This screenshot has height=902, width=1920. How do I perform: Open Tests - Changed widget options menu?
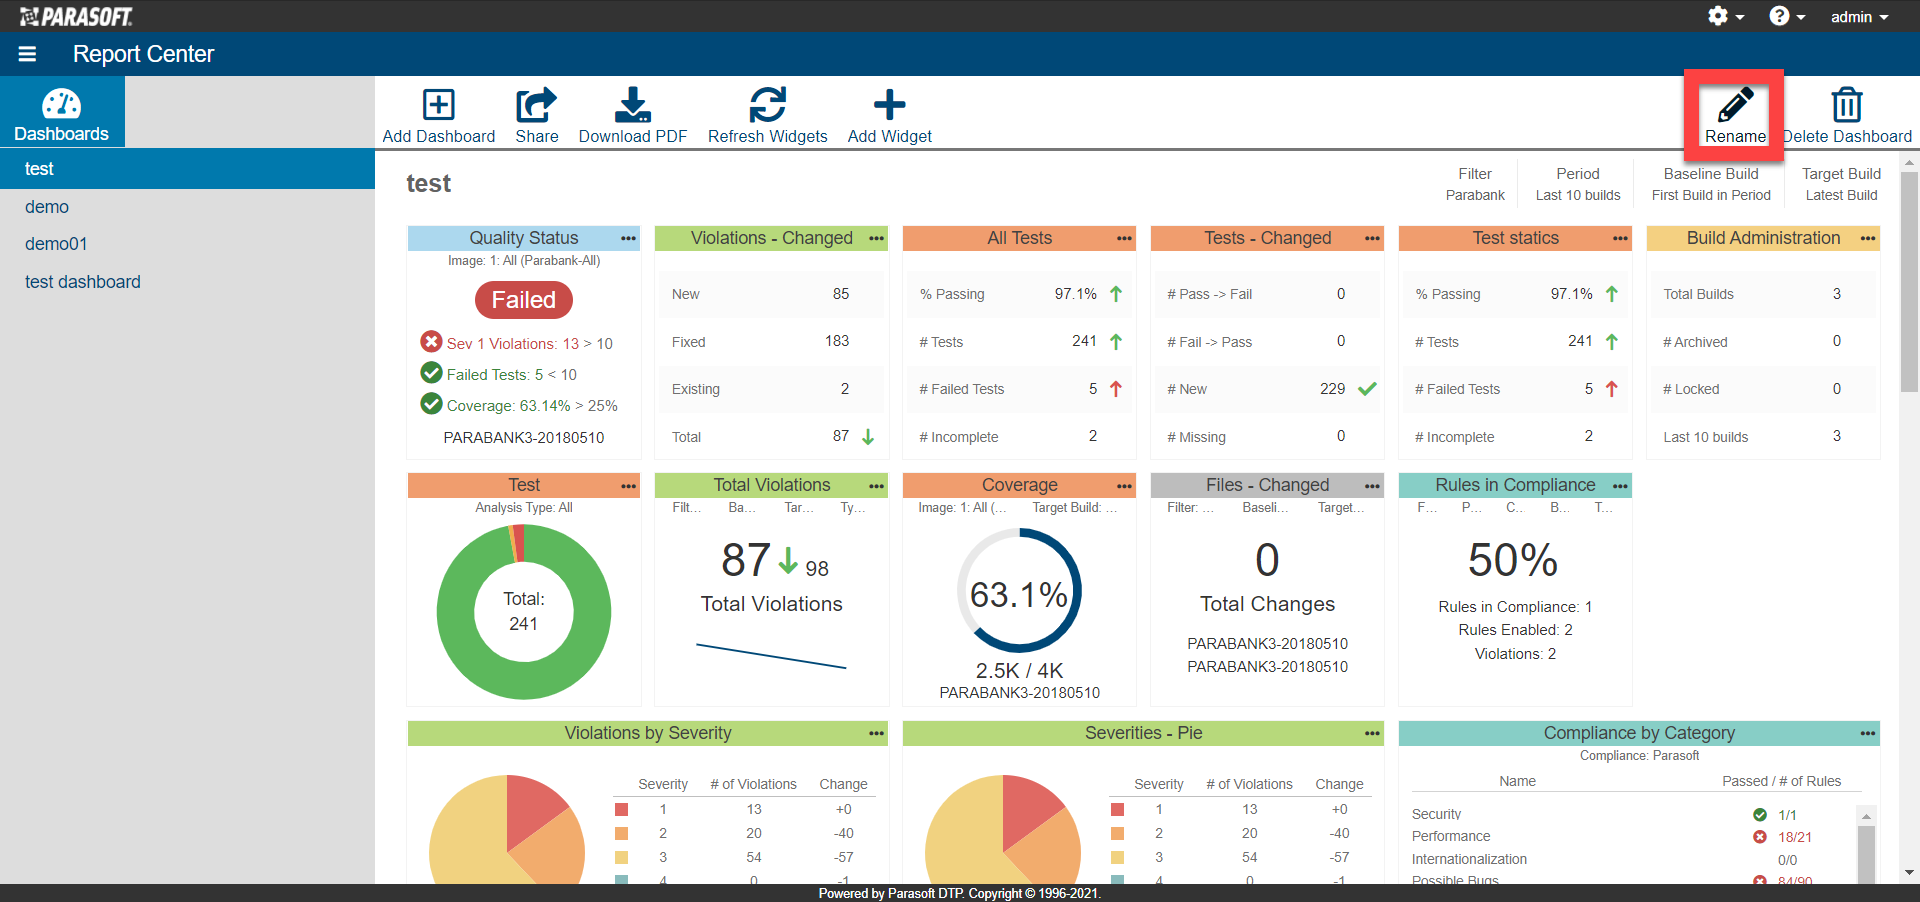coord(1372,238)
